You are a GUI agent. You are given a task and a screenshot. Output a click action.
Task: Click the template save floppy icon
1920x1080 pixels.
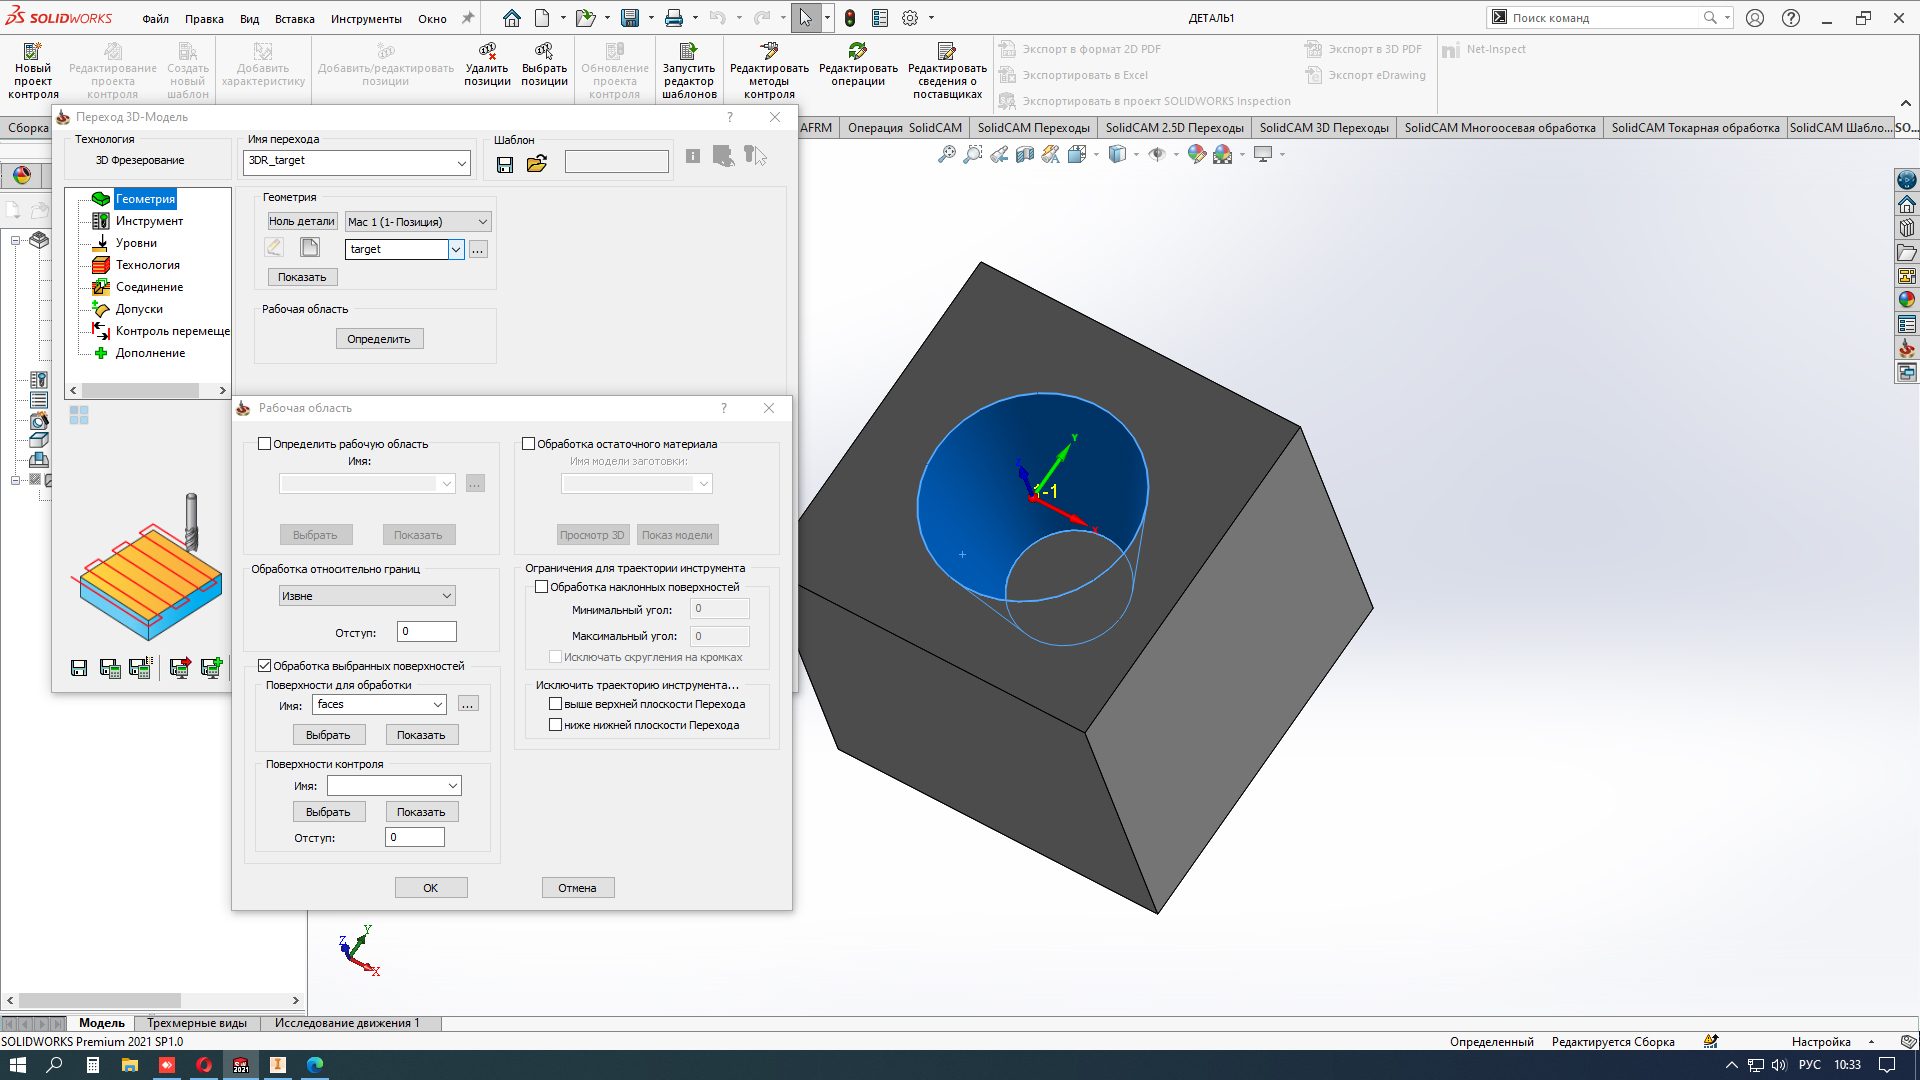point(505,164)
